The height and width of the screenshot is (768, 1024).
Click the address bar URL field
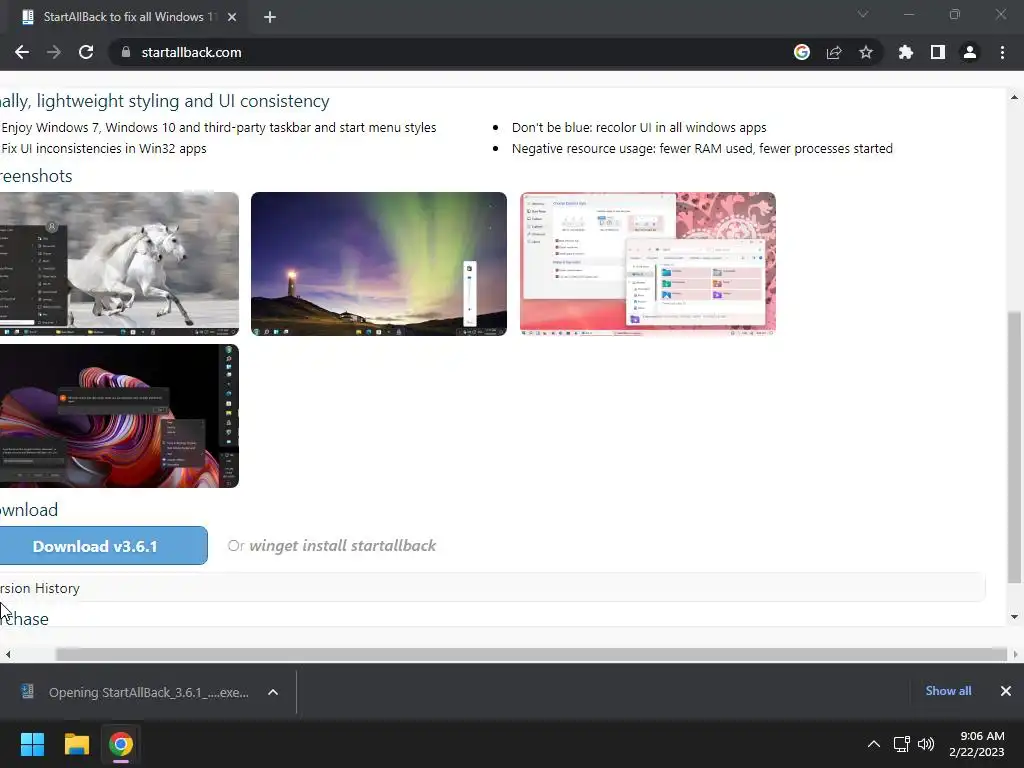point(451,52)
